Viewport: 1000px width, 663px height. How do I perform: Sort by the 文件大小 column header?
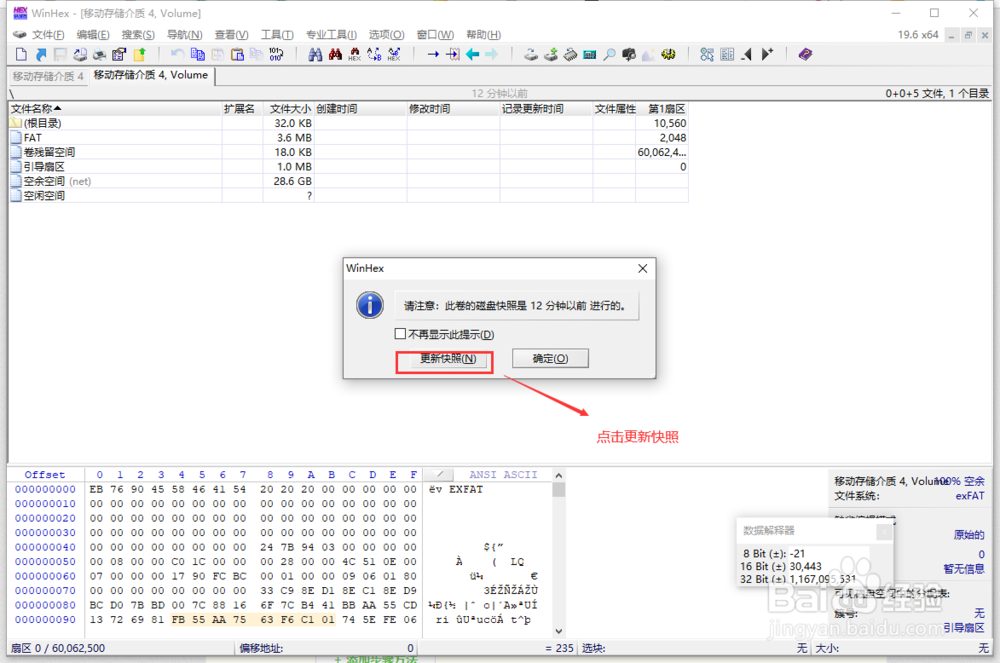point(289,109)
